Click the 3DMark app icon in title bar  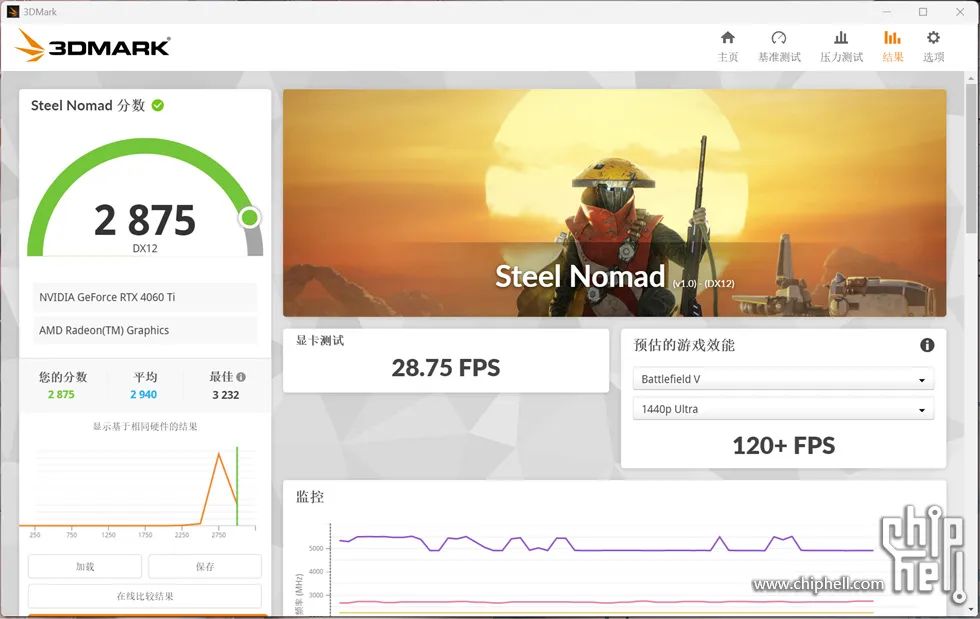[12, 11]
